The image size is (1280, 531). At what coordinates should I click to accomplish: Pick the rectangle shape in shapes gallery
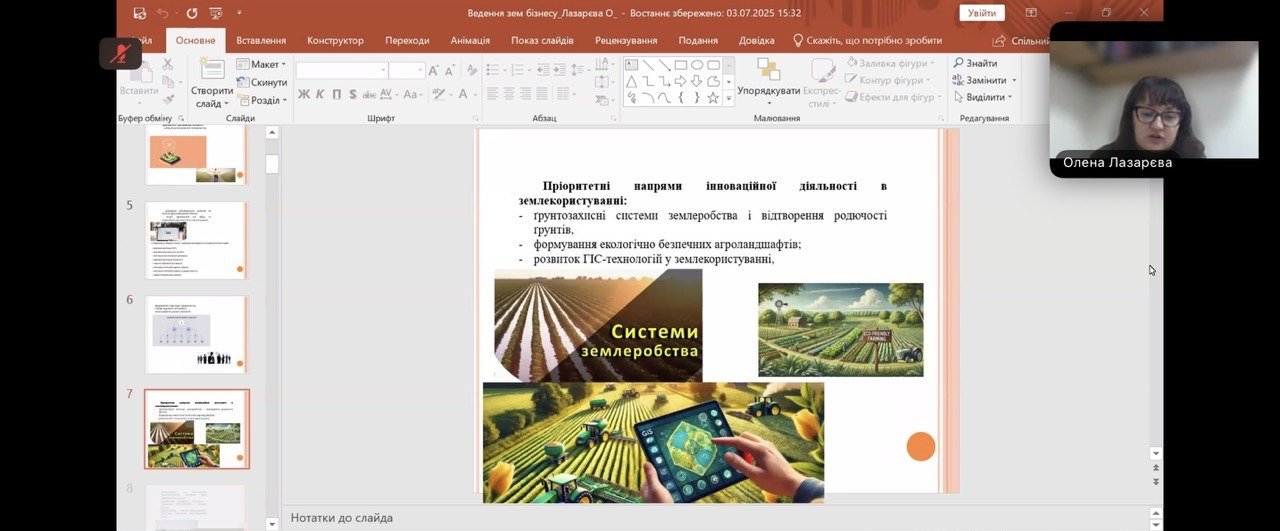coord(680,65)
